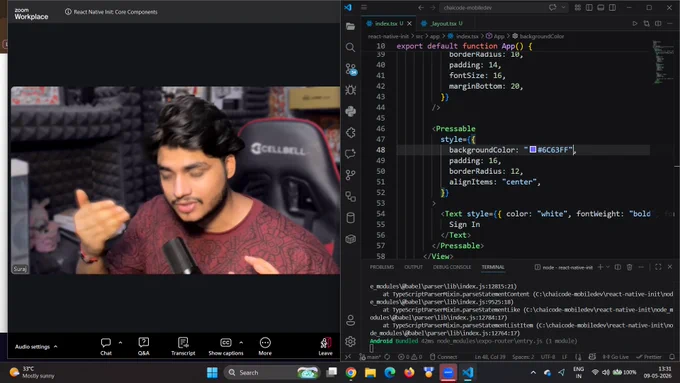Open the Git Graph branch icon in activity bar
Viewport: 680px width, 383px height.
350,175
